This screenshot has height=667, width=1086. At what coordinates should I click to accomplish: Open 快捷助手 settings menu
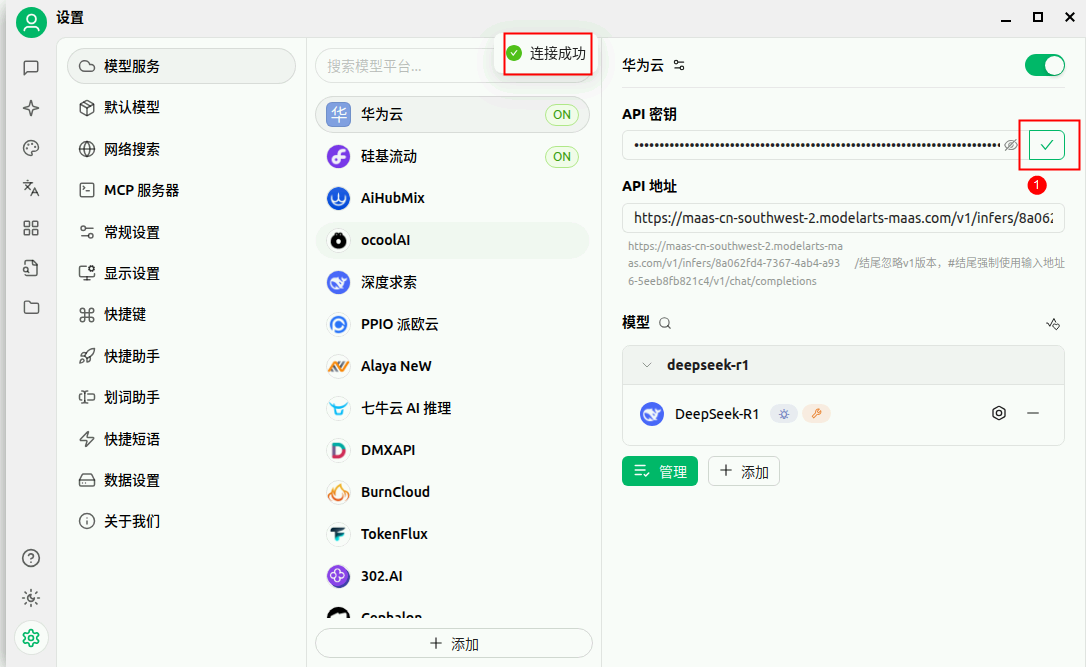tap(181, 356)
